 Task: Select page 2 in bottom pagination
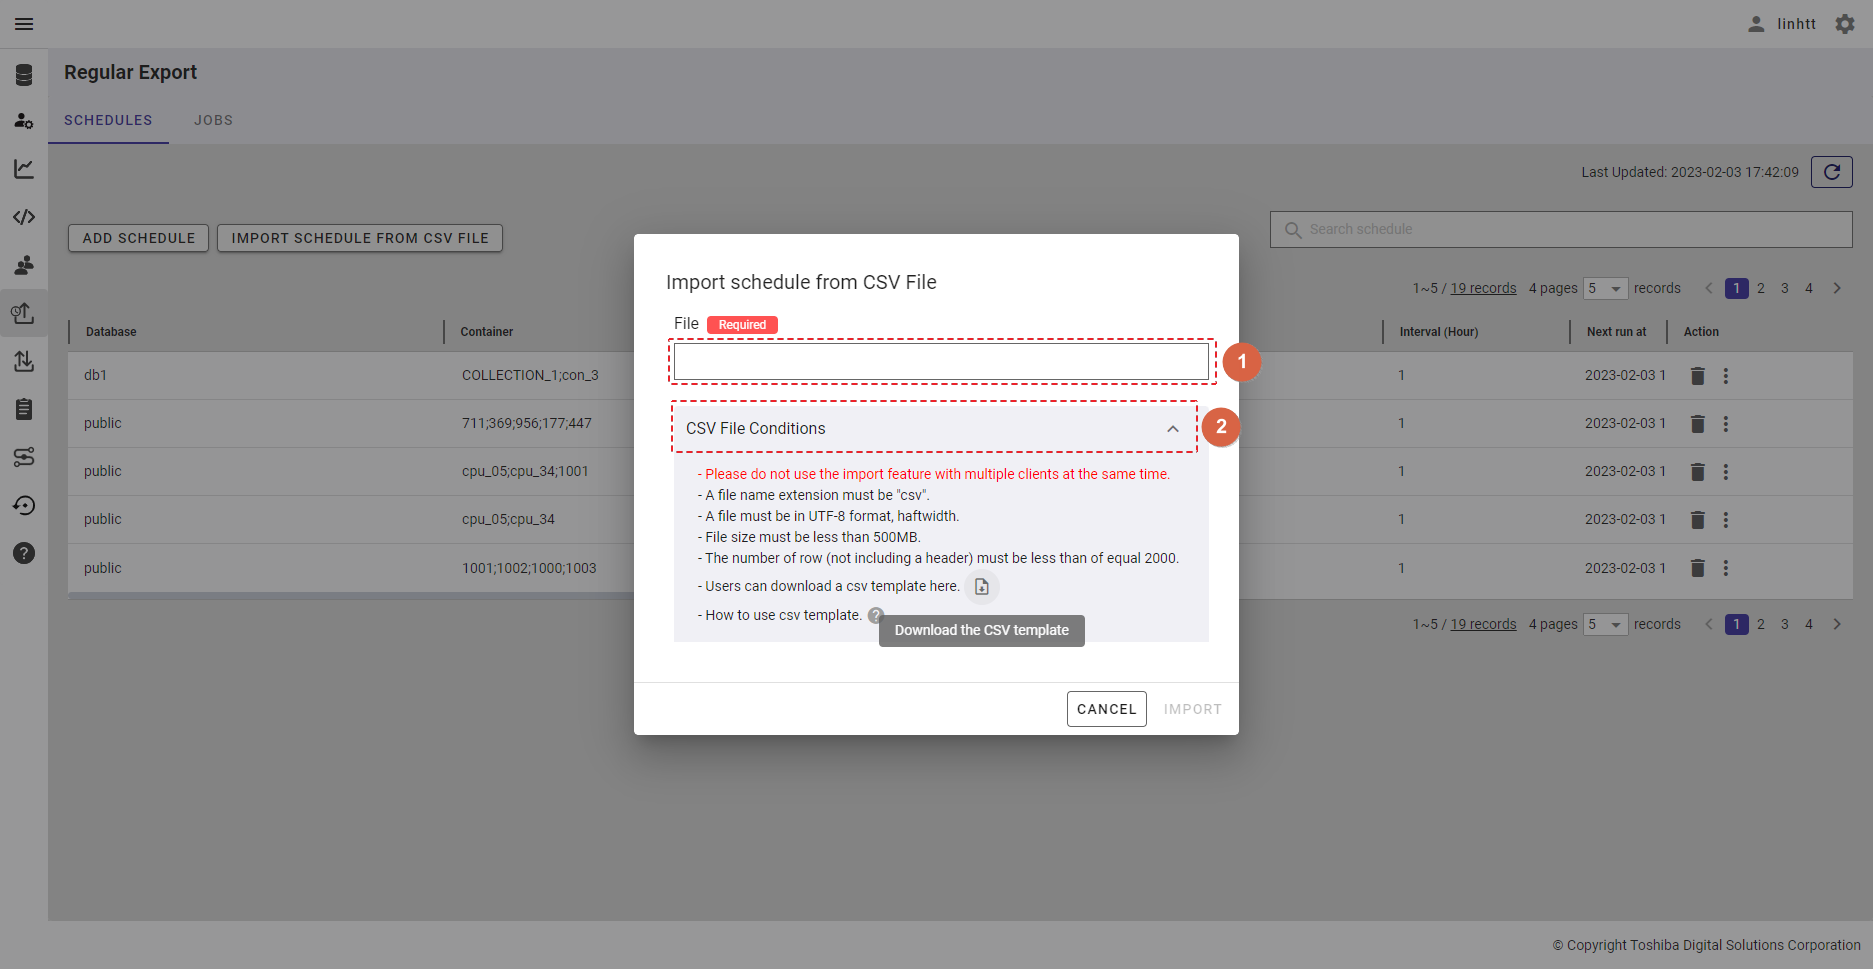1761,624
